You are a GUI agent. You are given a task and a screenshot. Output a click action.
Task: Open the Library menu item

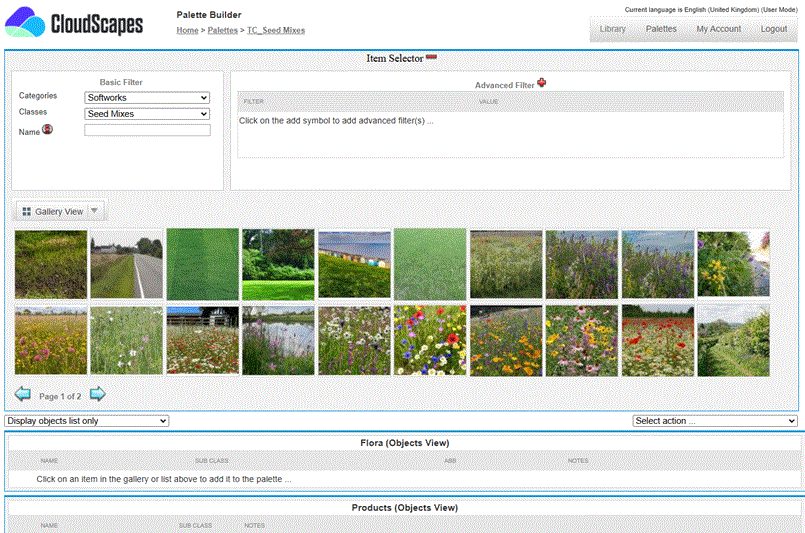[x=612, y=29]
